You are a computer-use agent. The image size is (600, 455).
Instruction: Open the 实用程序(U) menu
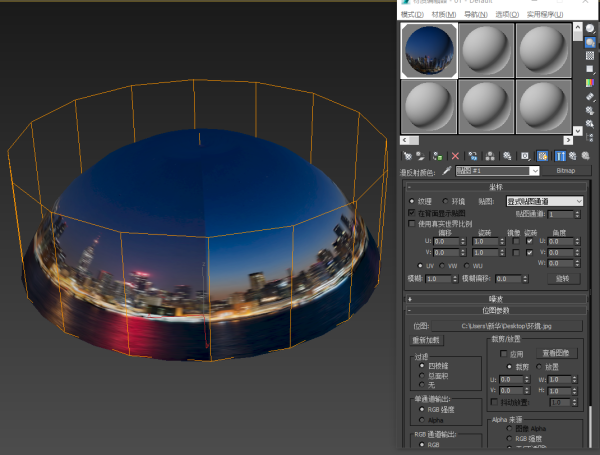(545, 14)
